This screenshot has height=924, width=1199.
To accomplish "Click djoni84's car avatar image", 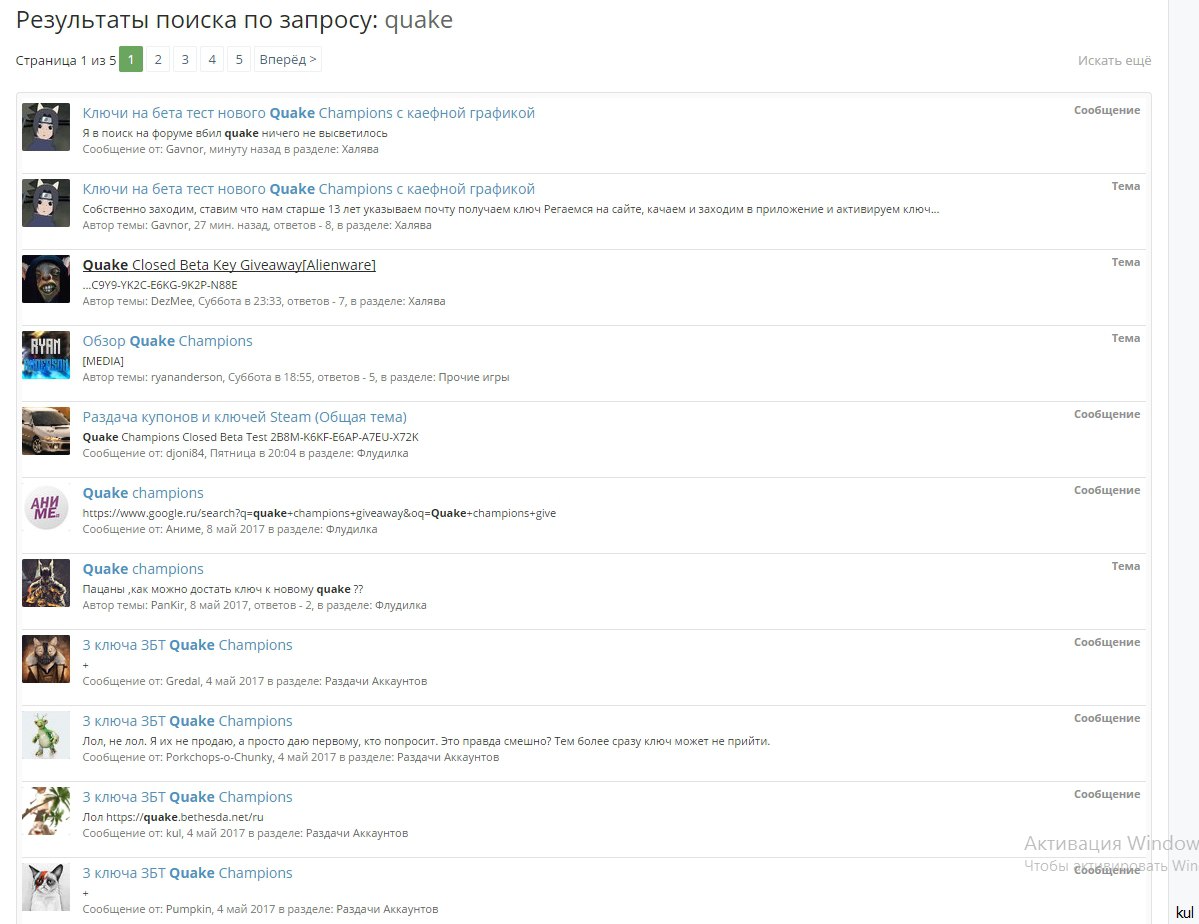I will pos(46,431).
